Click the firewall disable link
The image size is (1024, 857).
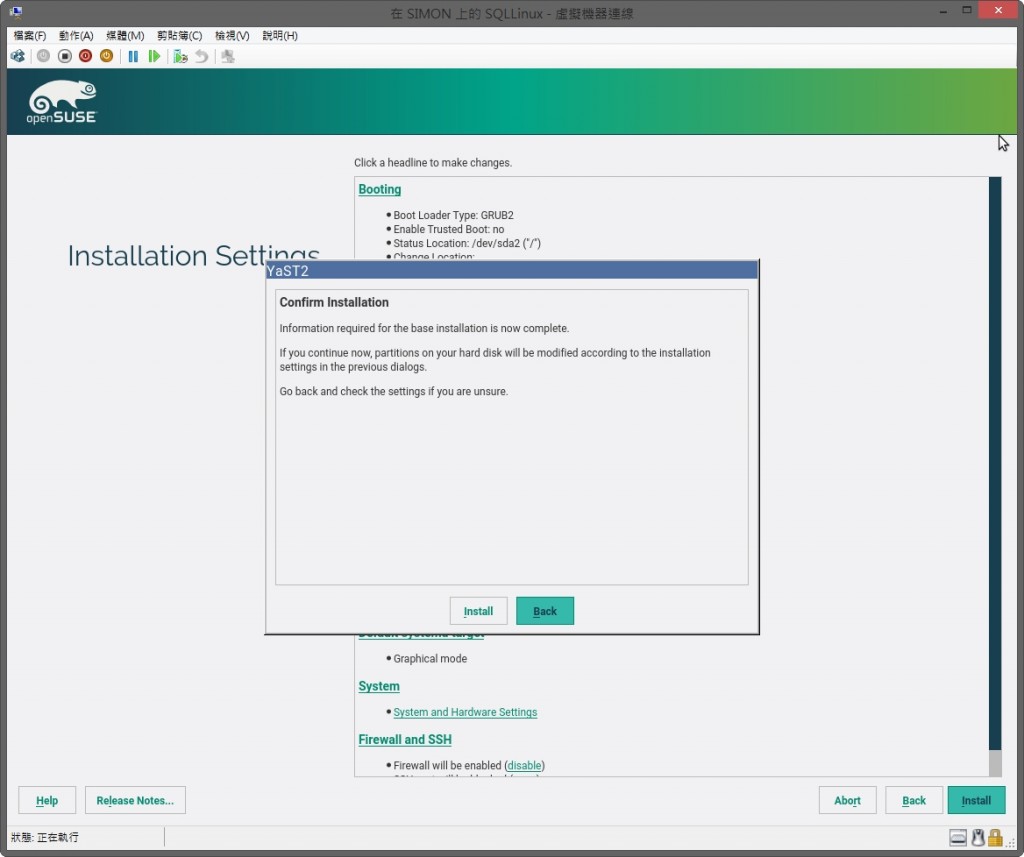(524, 766)
